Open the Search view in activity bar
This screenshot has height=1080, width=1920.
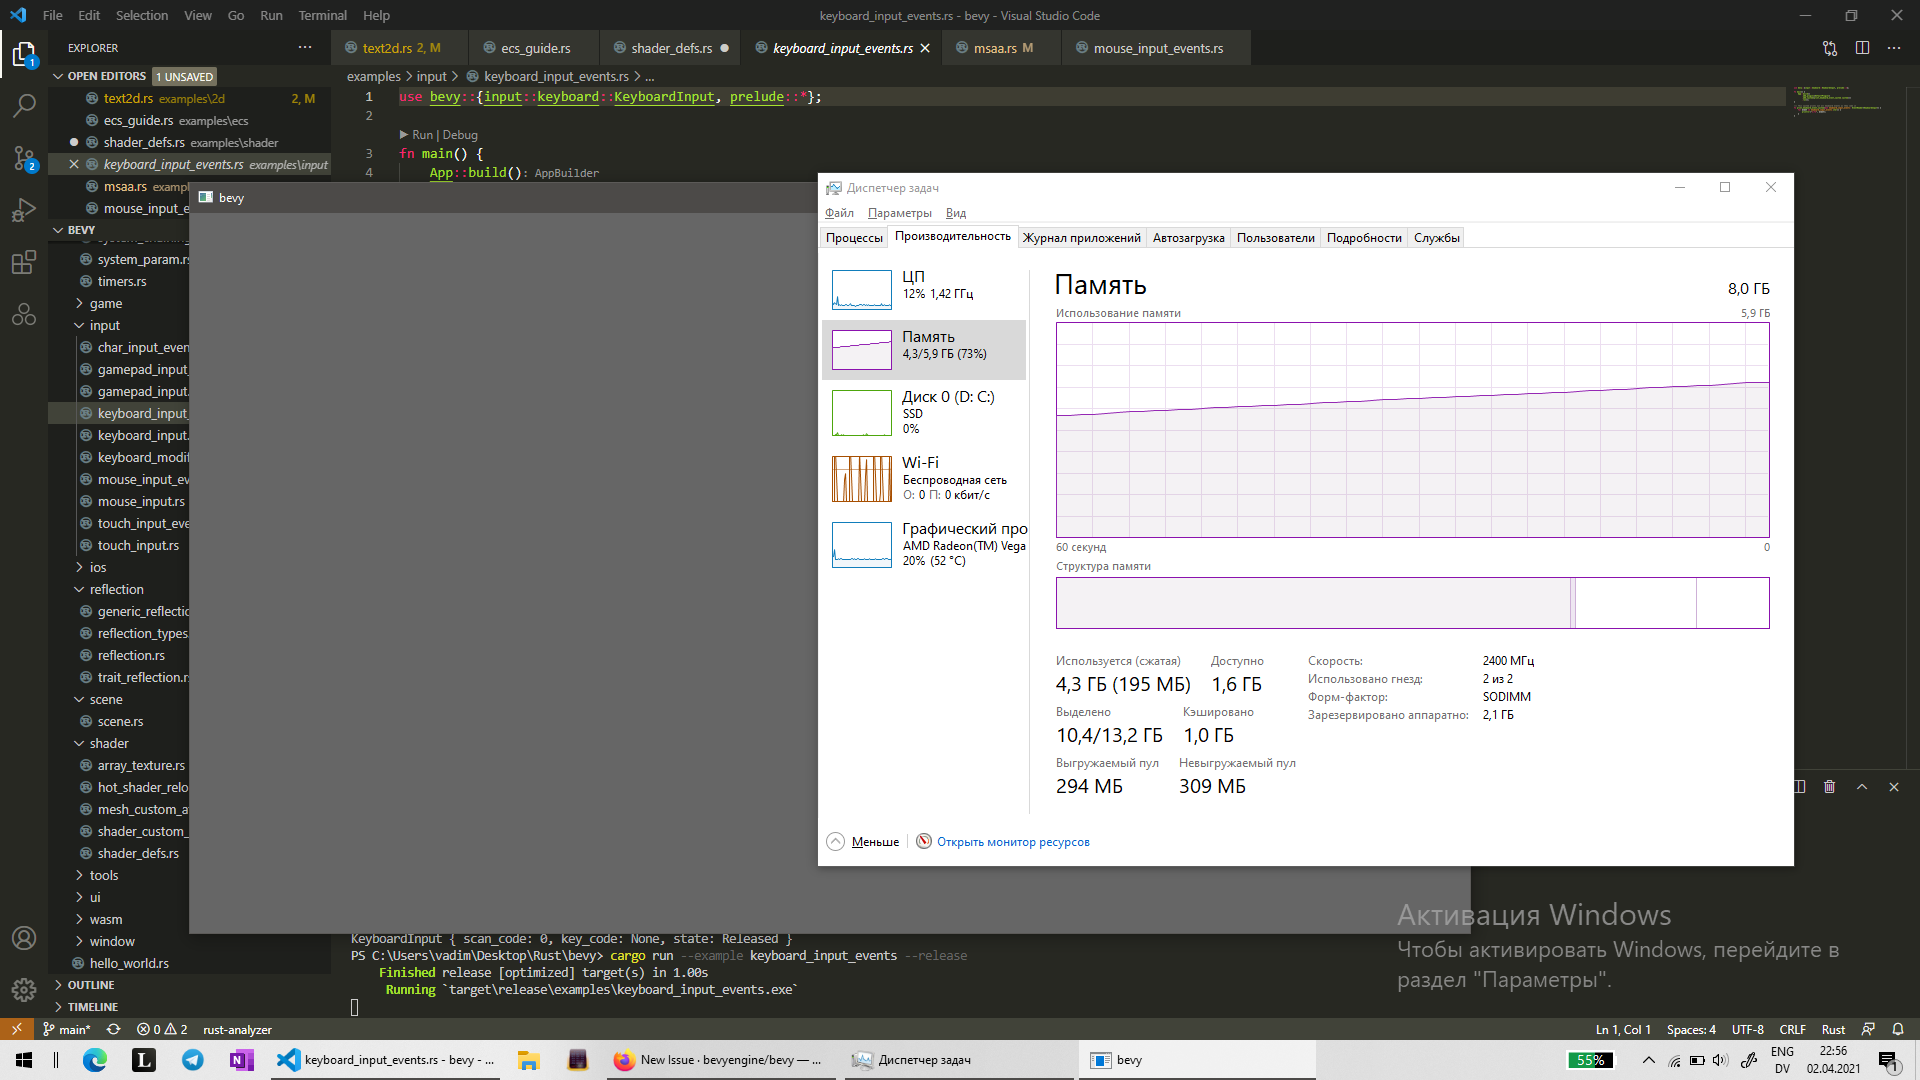point(24,105)
